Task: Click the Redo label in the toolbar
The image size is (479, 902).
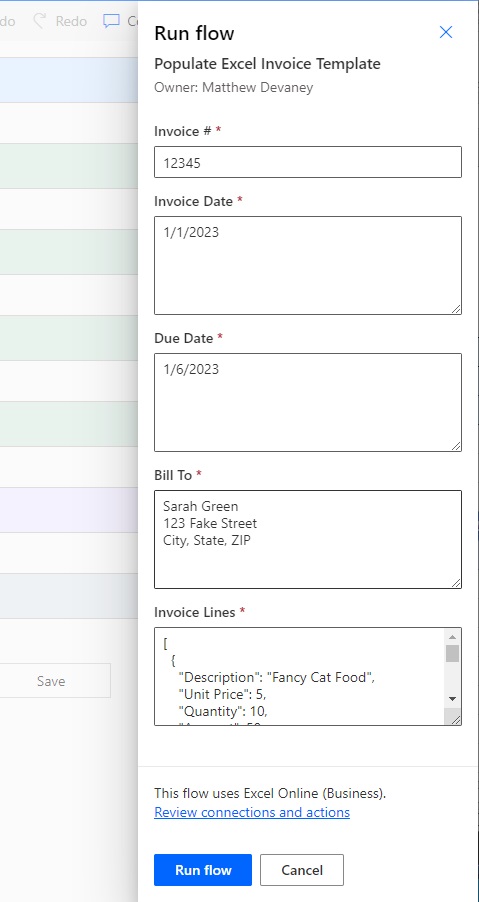Action: coord(71,21)
